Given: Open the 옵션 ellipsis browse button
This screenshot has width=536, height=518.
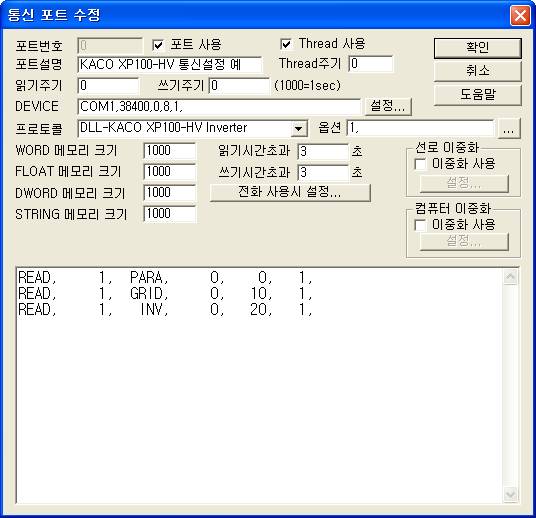Looking at the screenshot, I should (x=509, y=129).
